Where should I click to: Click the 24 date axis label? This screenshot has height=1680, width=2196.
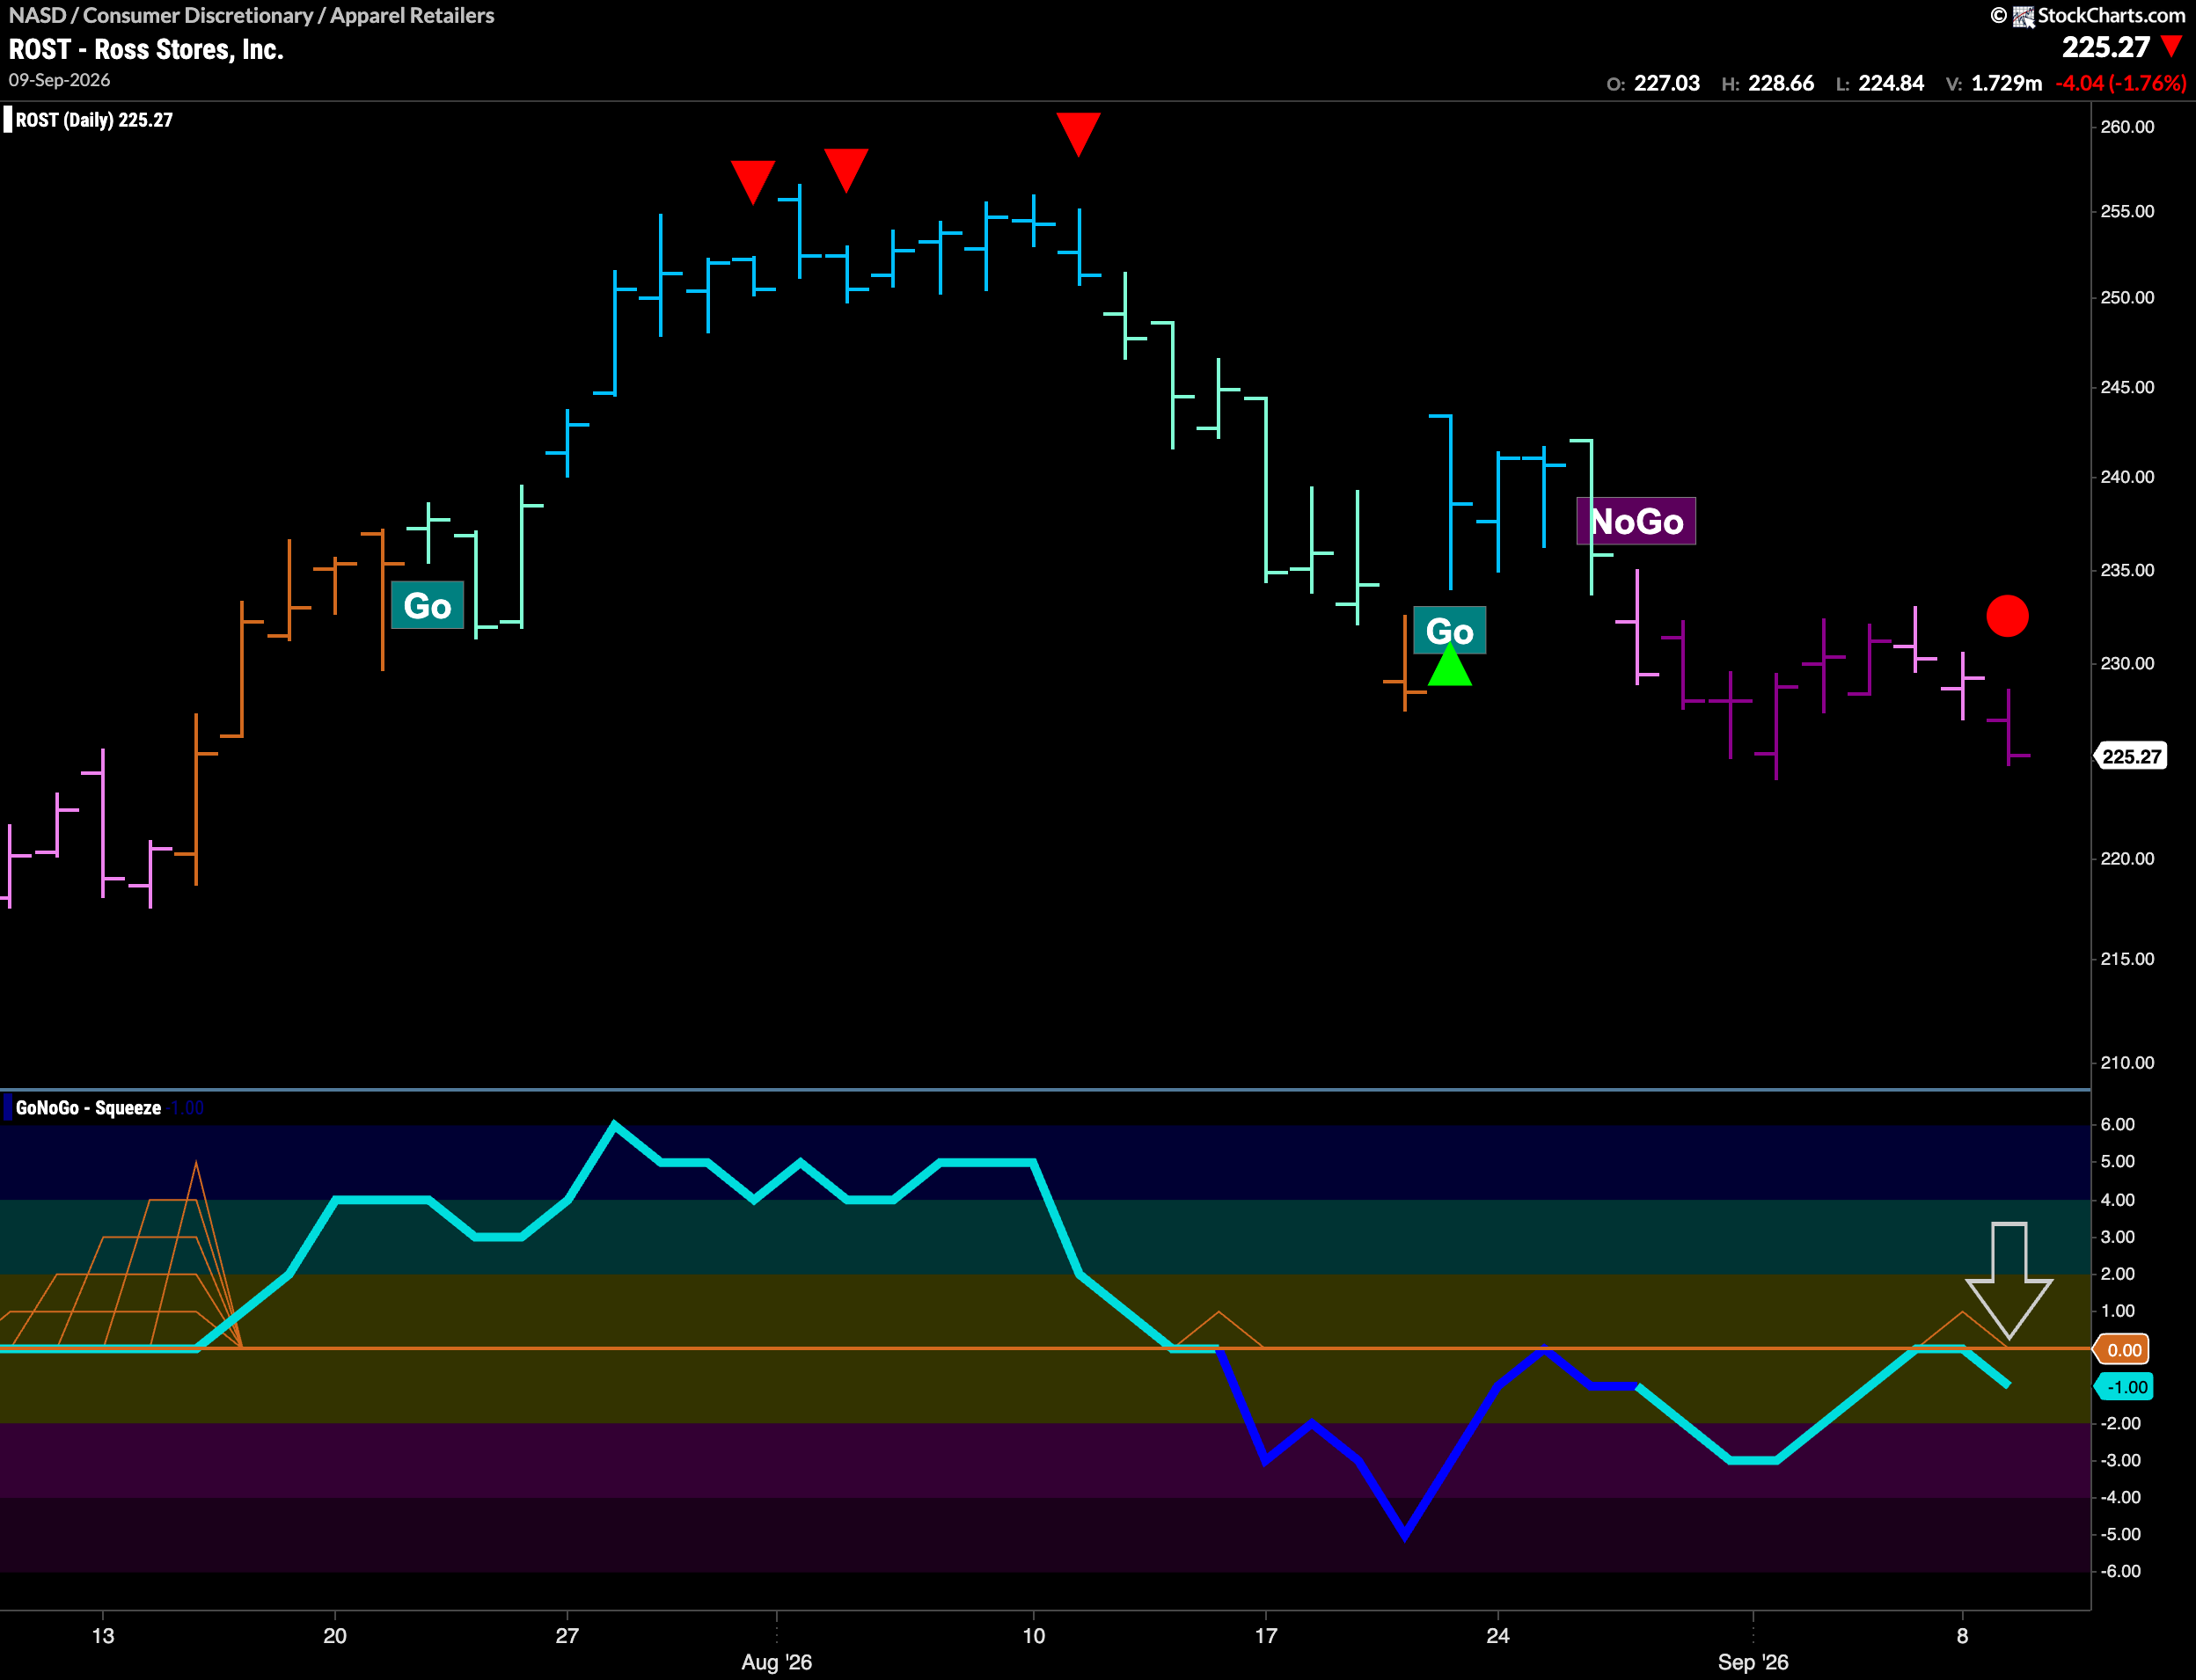[1498, 1636]
